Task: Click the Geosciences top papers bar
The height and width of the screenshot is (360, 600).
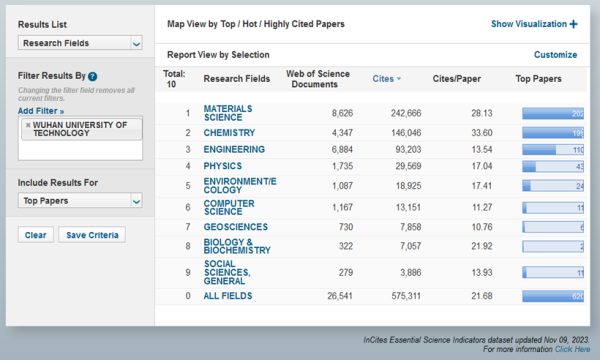Action: (553, 227)
